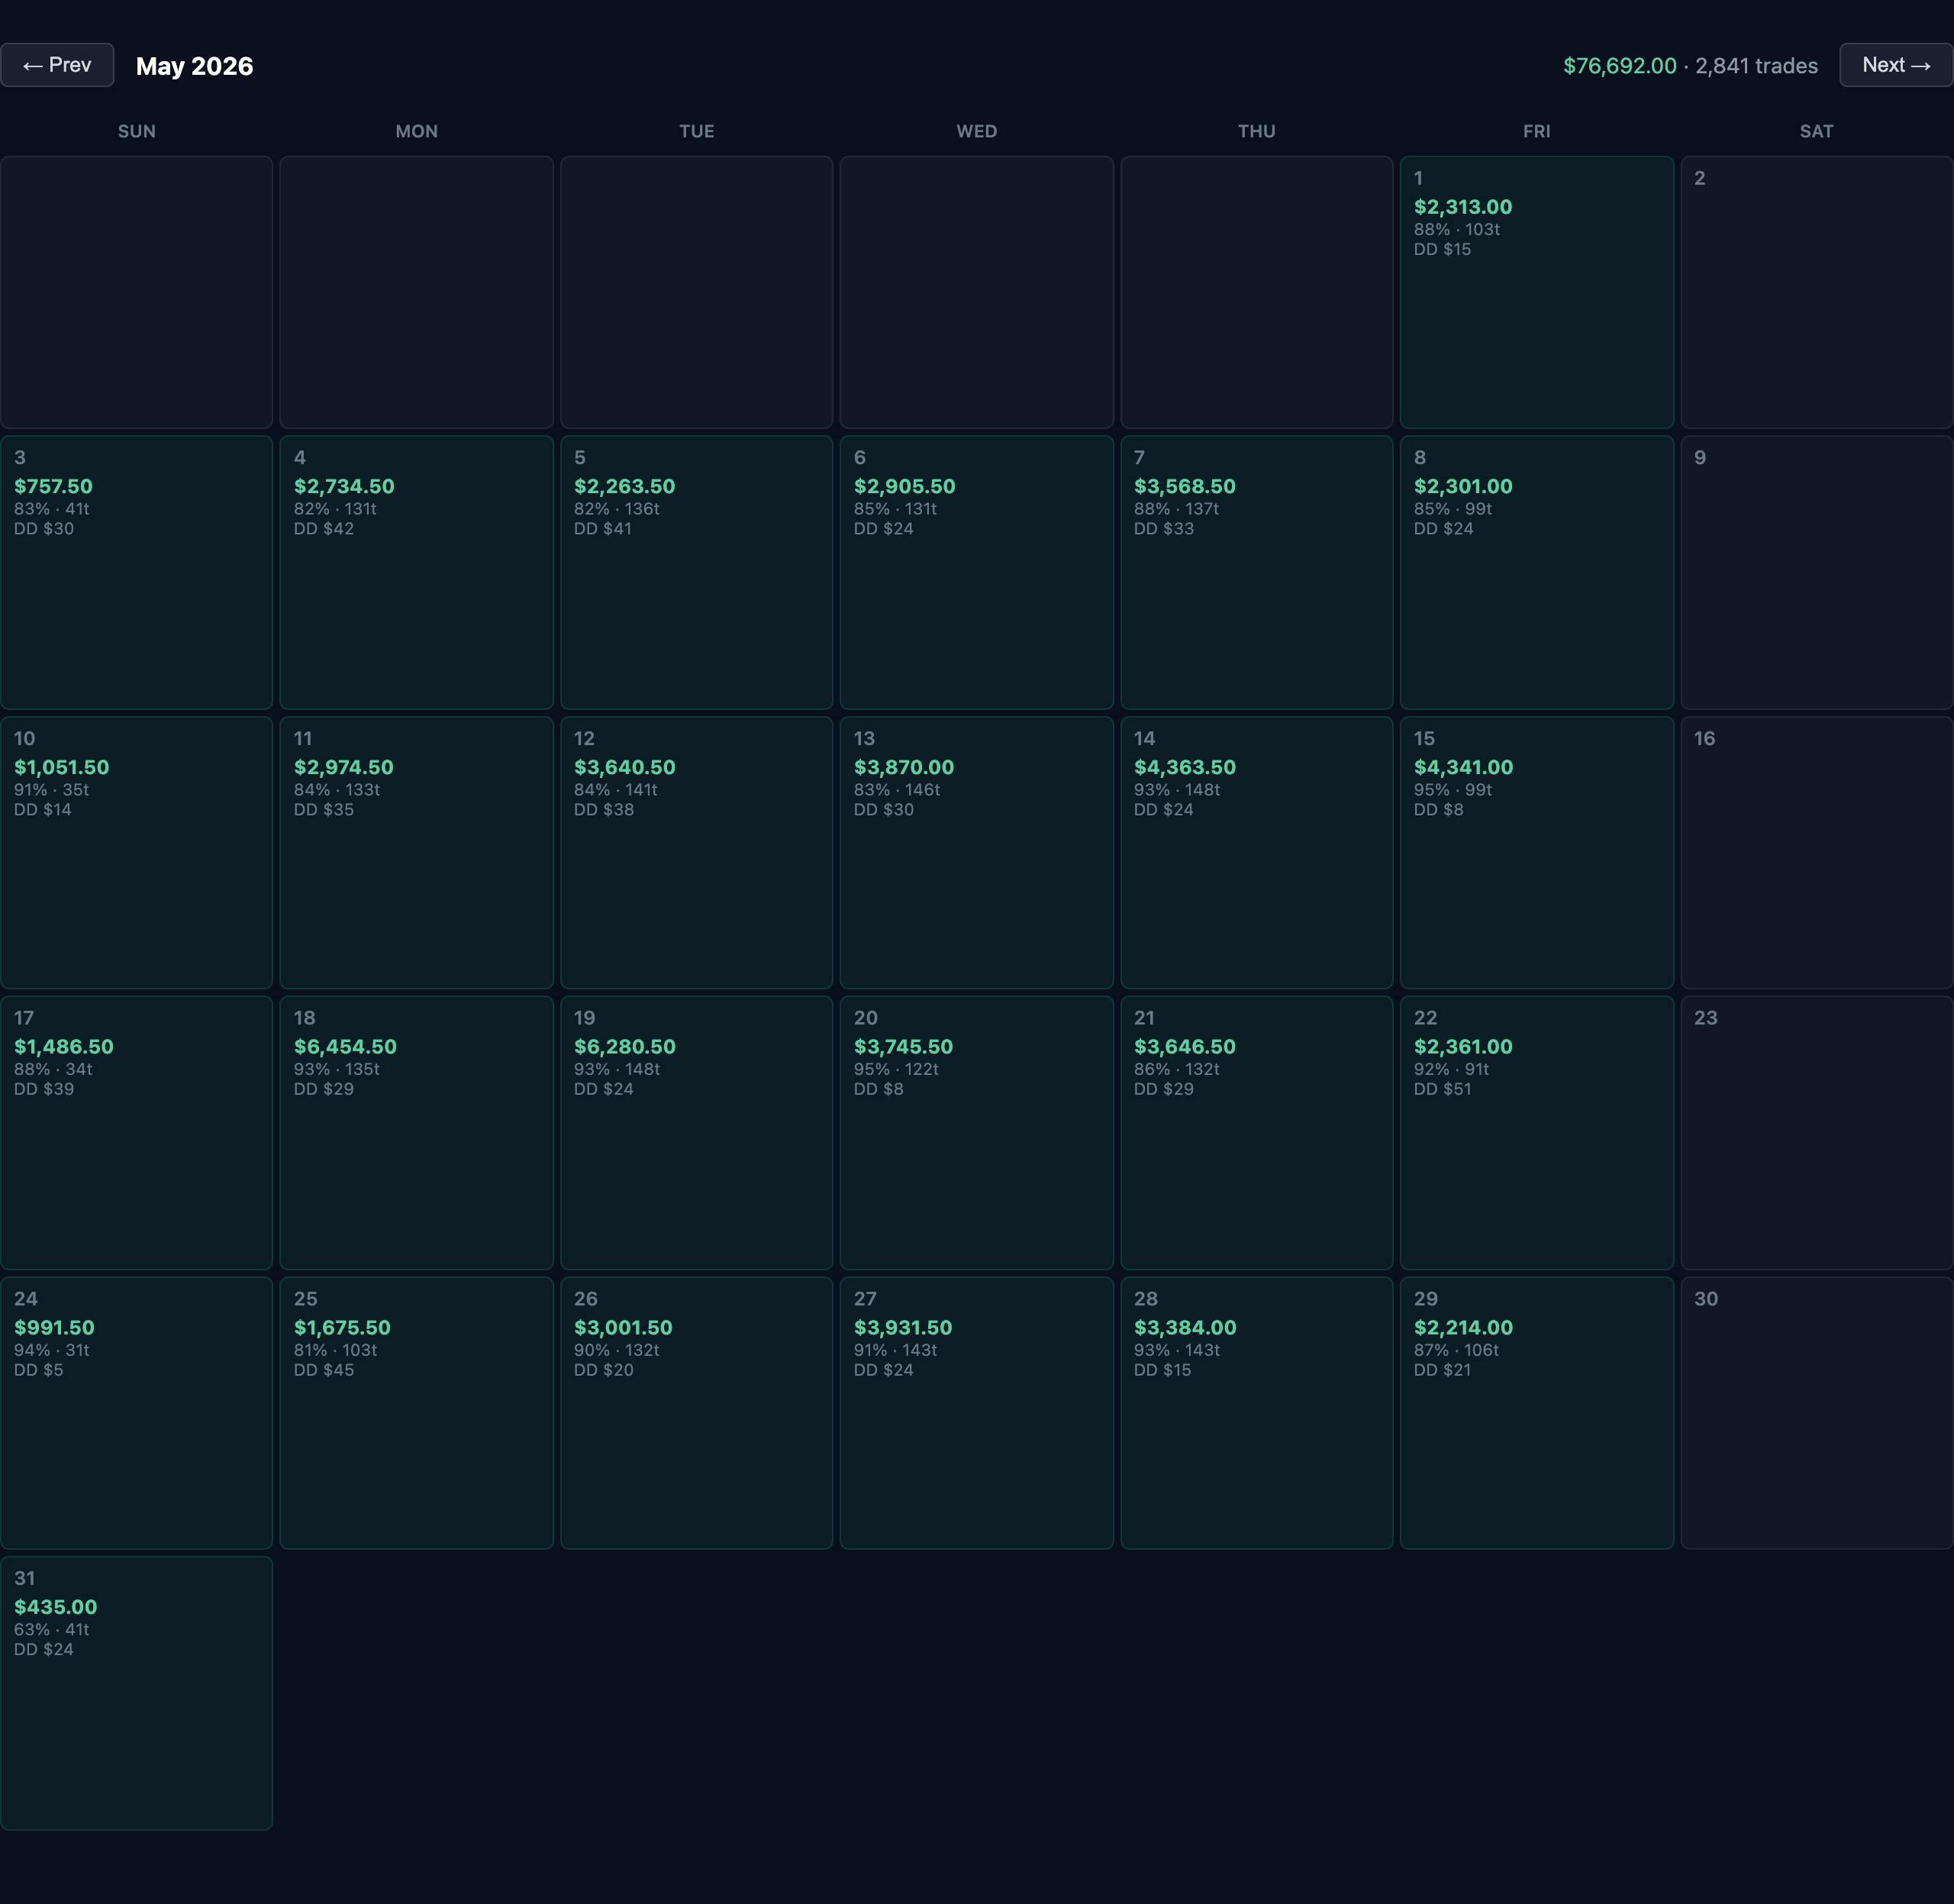Click the THU column header
This screenshot has width=1954, height=1904.
coord(1257,131)
